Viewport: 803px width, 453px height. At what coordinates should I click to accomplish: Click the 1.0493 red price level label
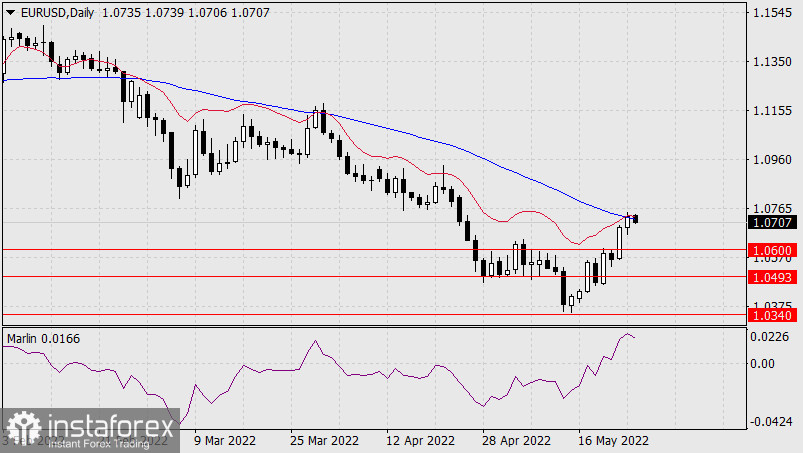click(x=773, y=277)
